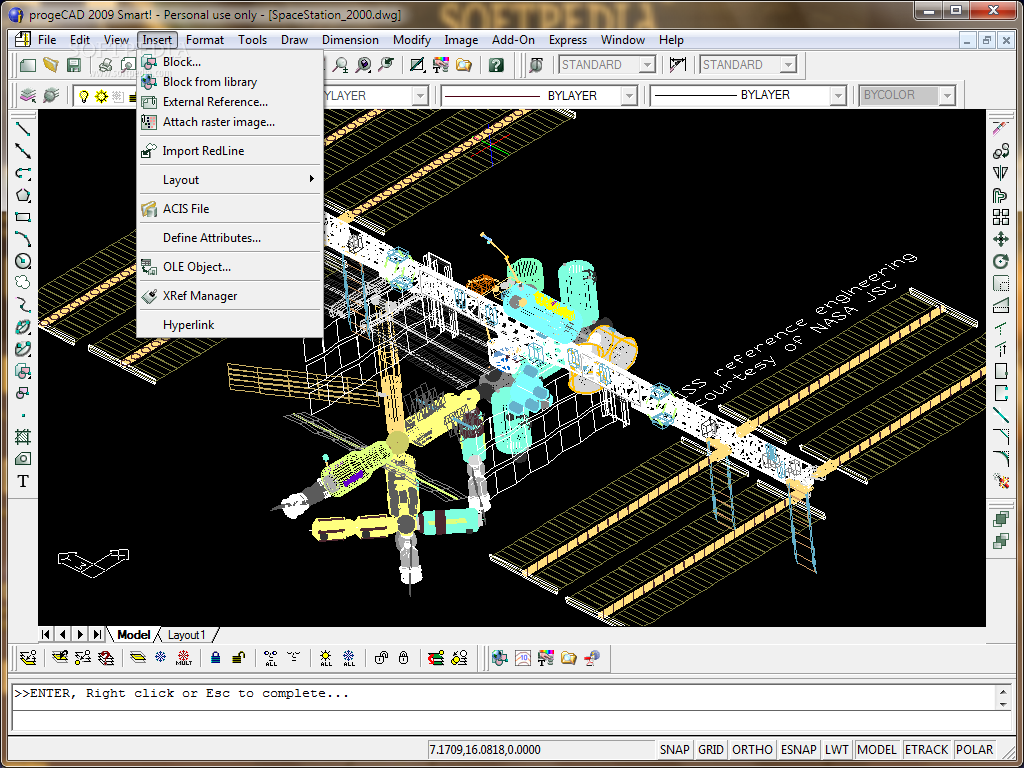Toggle SNAP in the status bar
This screenshot has width=1024, height=768.
pyautogui.click(x=674, y=750)
